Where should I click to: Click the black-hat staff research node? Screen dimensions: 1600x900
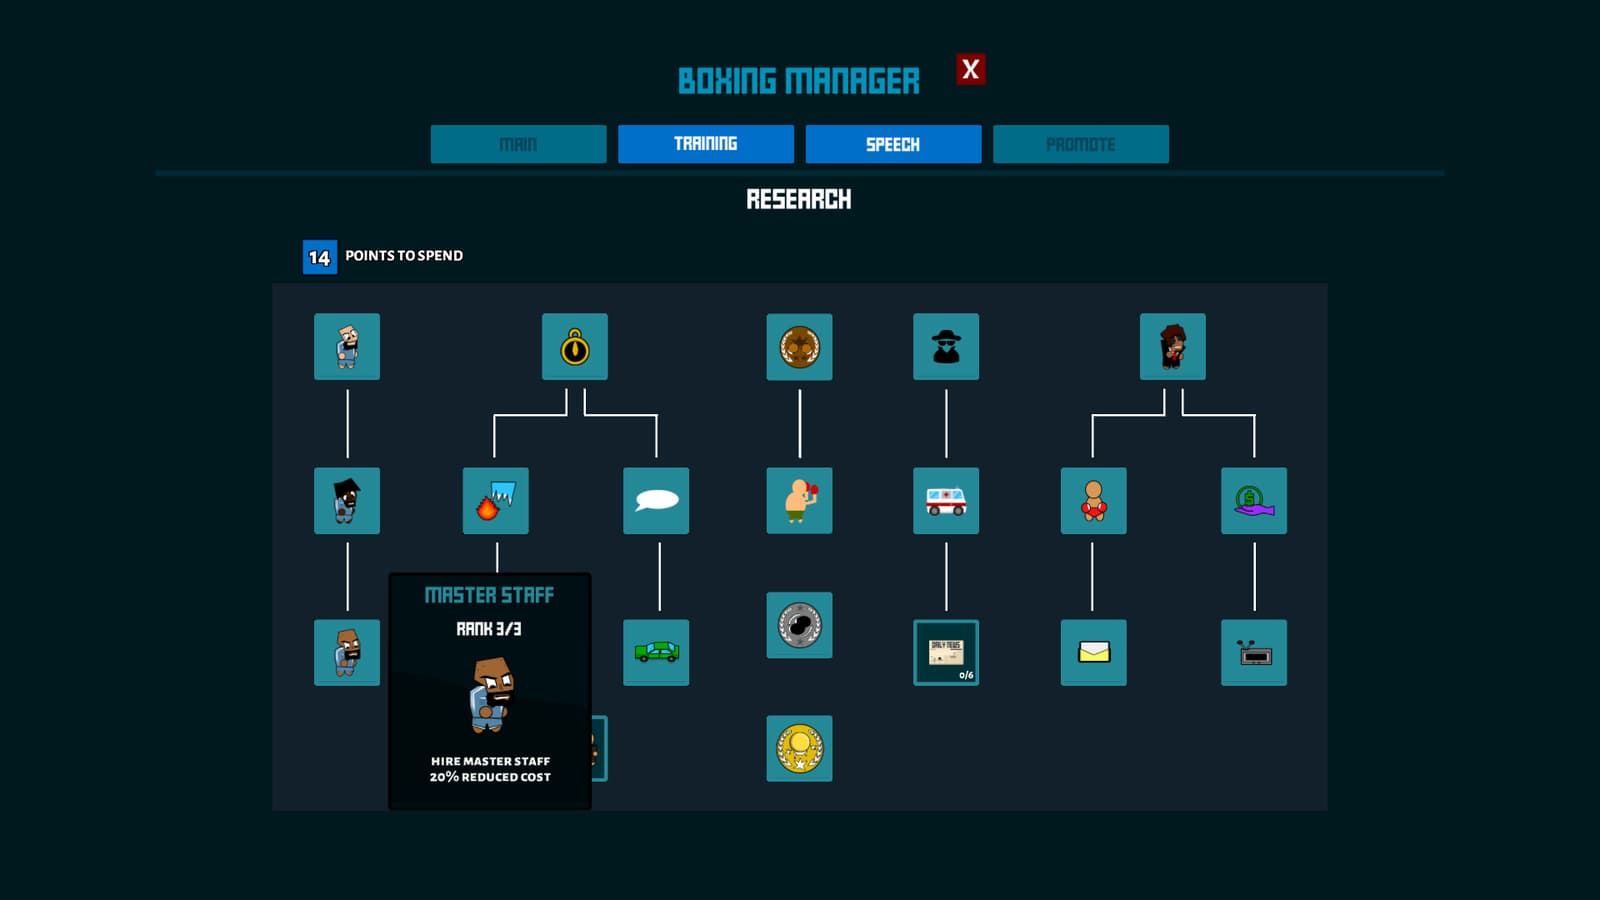pyautogui.click(x=347, y=501)
